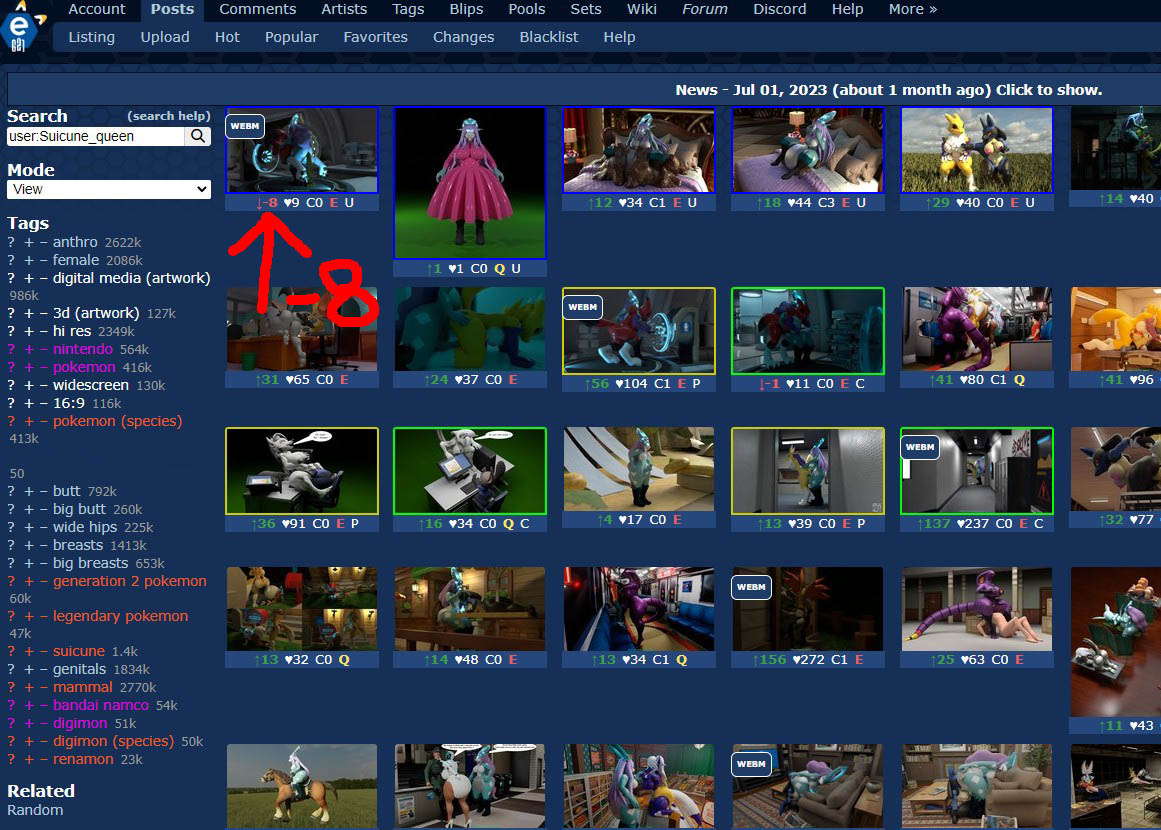Go to the Comments section
The height and width of the screenshot is (830, 1161).
pyautogui.click(x=258, y=10)
